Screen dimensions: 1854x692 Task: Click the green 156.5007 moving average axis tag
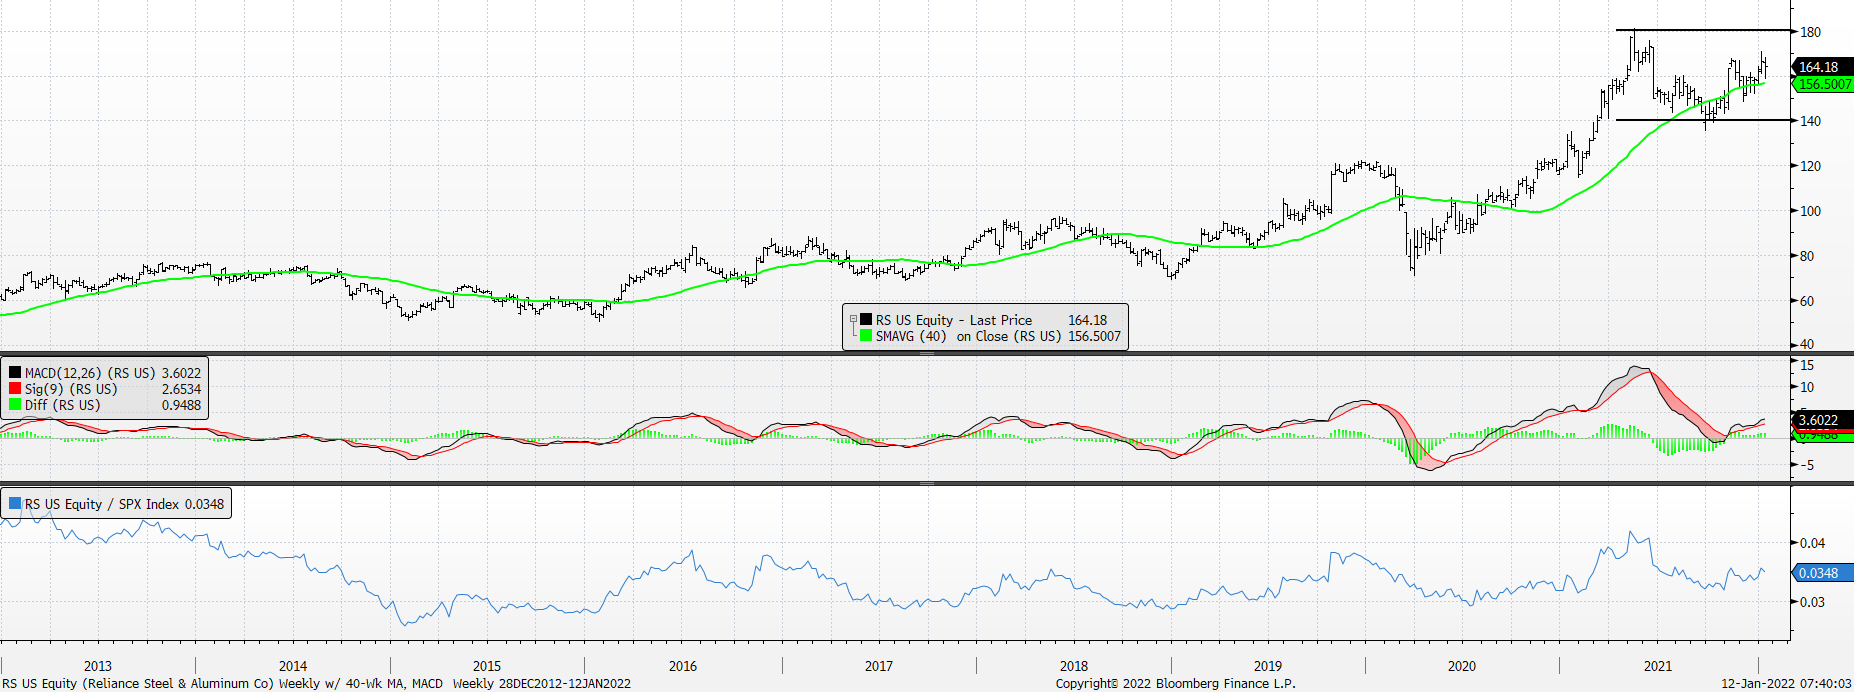click(1823, 84)
